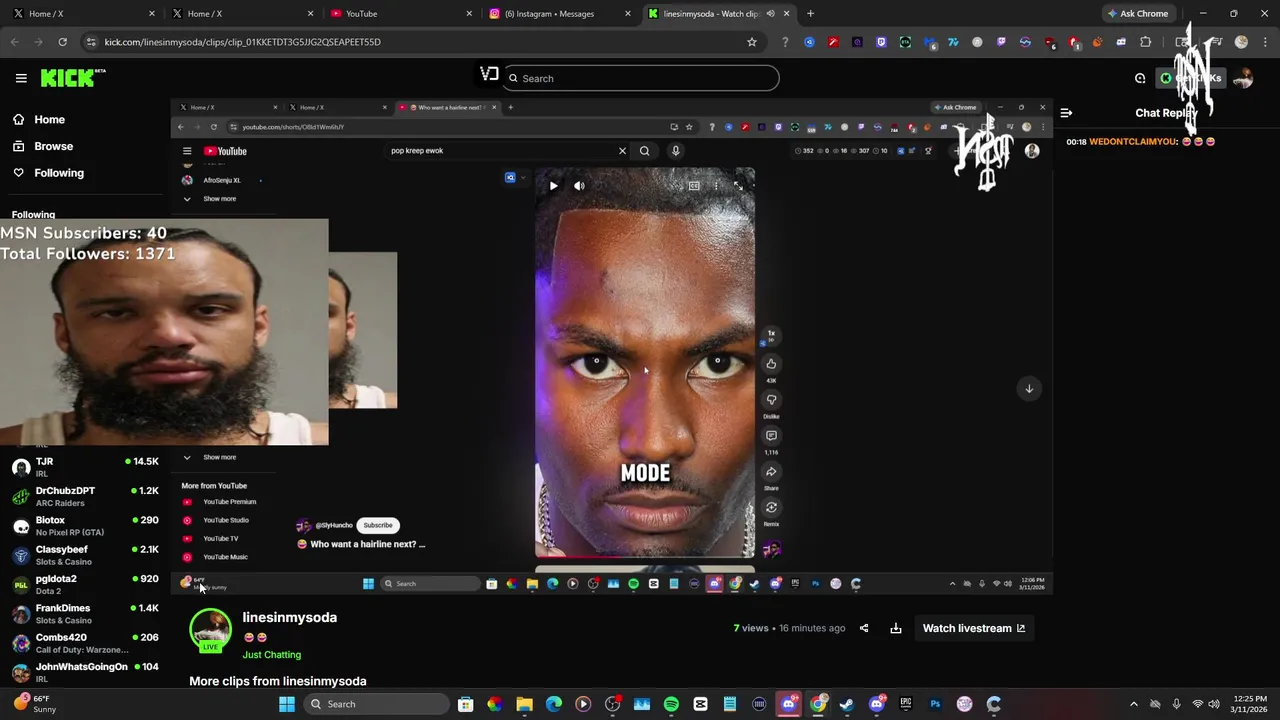Open Kick profile avatar menu
This screenshot has height=720, width=1280.
click(x=1243, y=78)
